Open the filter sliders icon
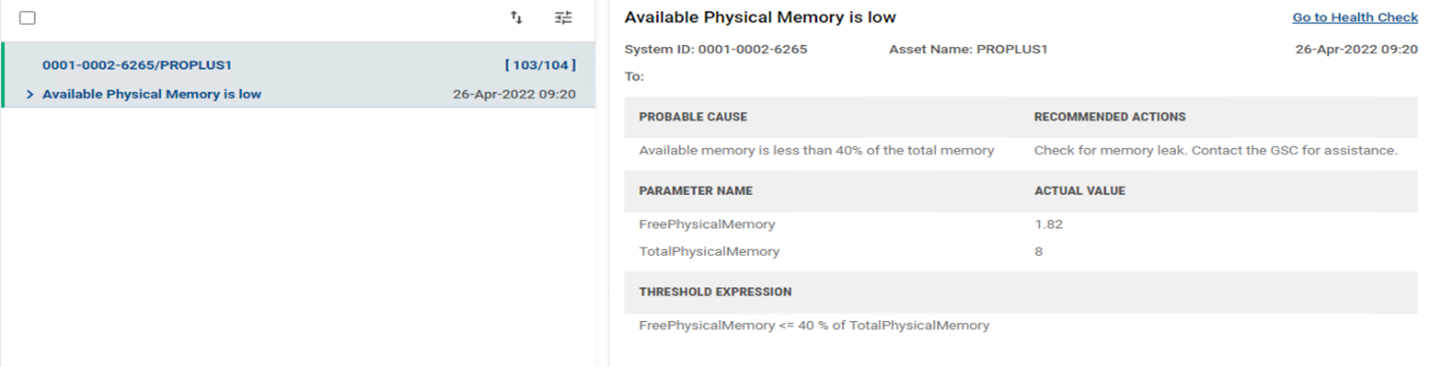This screenshot has height=367, width=1430. [x=563, y=18]
